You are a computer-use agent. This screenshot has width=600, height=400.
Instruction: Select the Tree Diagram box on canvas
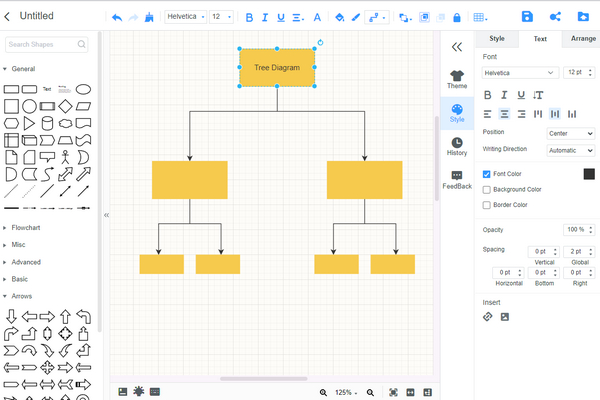click(277, 67)
